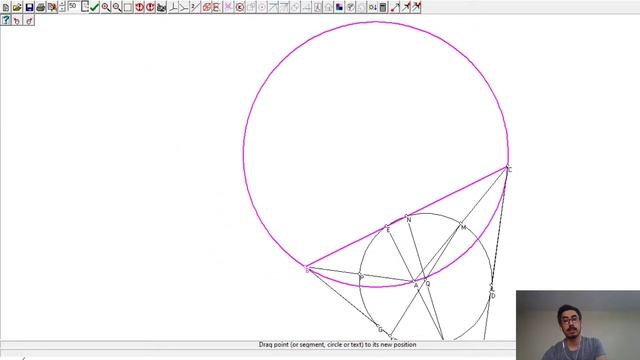Screen dimensions: 640x360
Task: Click the export icon next to the printer
Action: click(52, 7)
